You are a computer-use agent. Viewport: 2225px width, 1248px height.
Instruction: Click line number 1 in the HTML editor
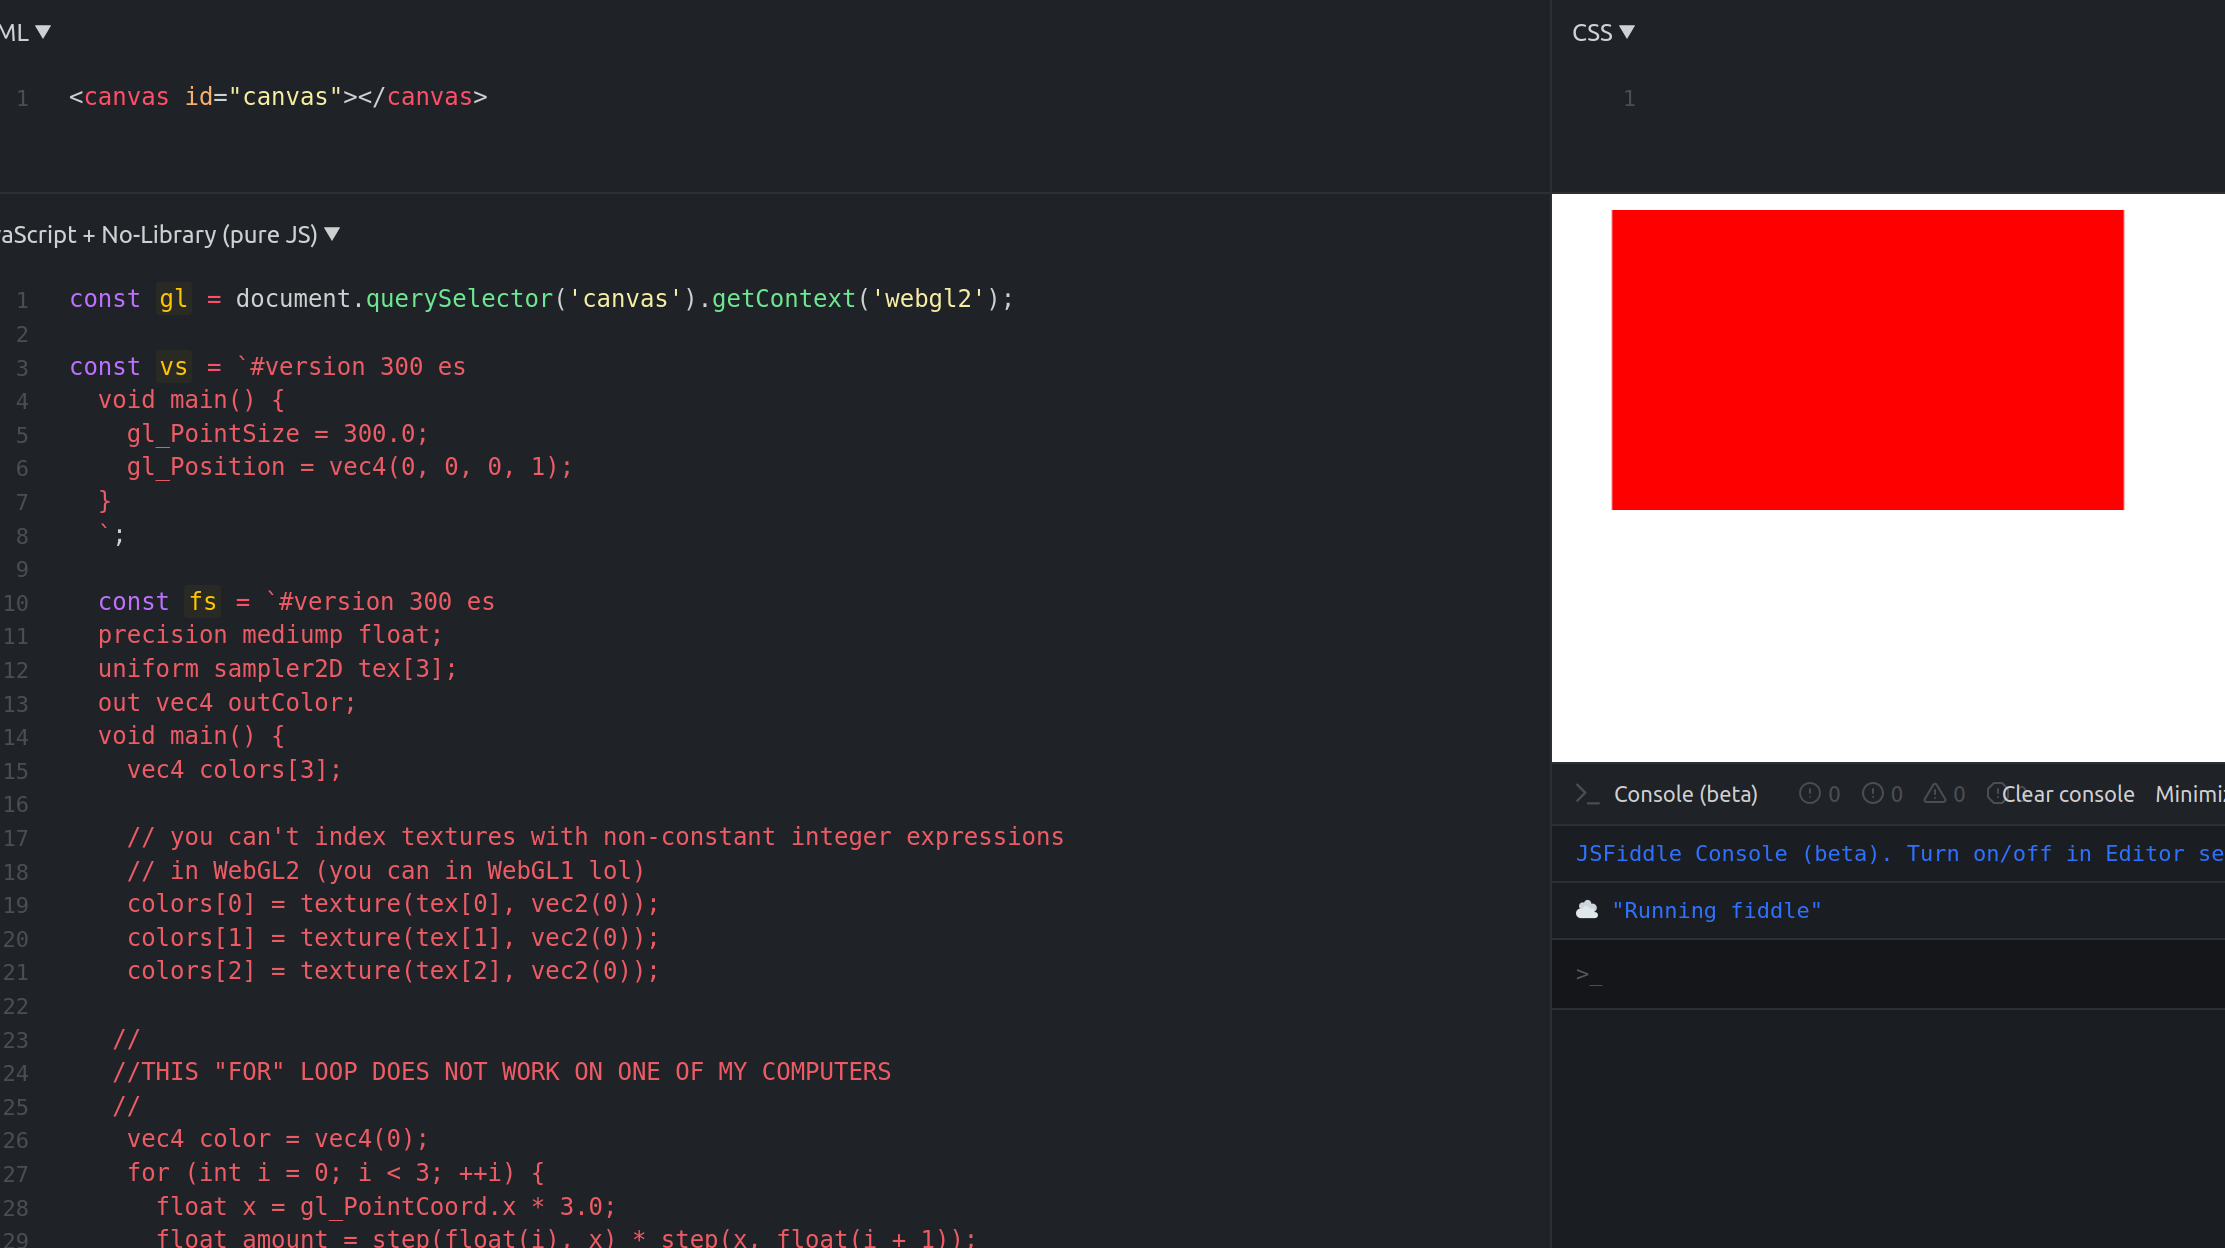(x=21, y=96)
